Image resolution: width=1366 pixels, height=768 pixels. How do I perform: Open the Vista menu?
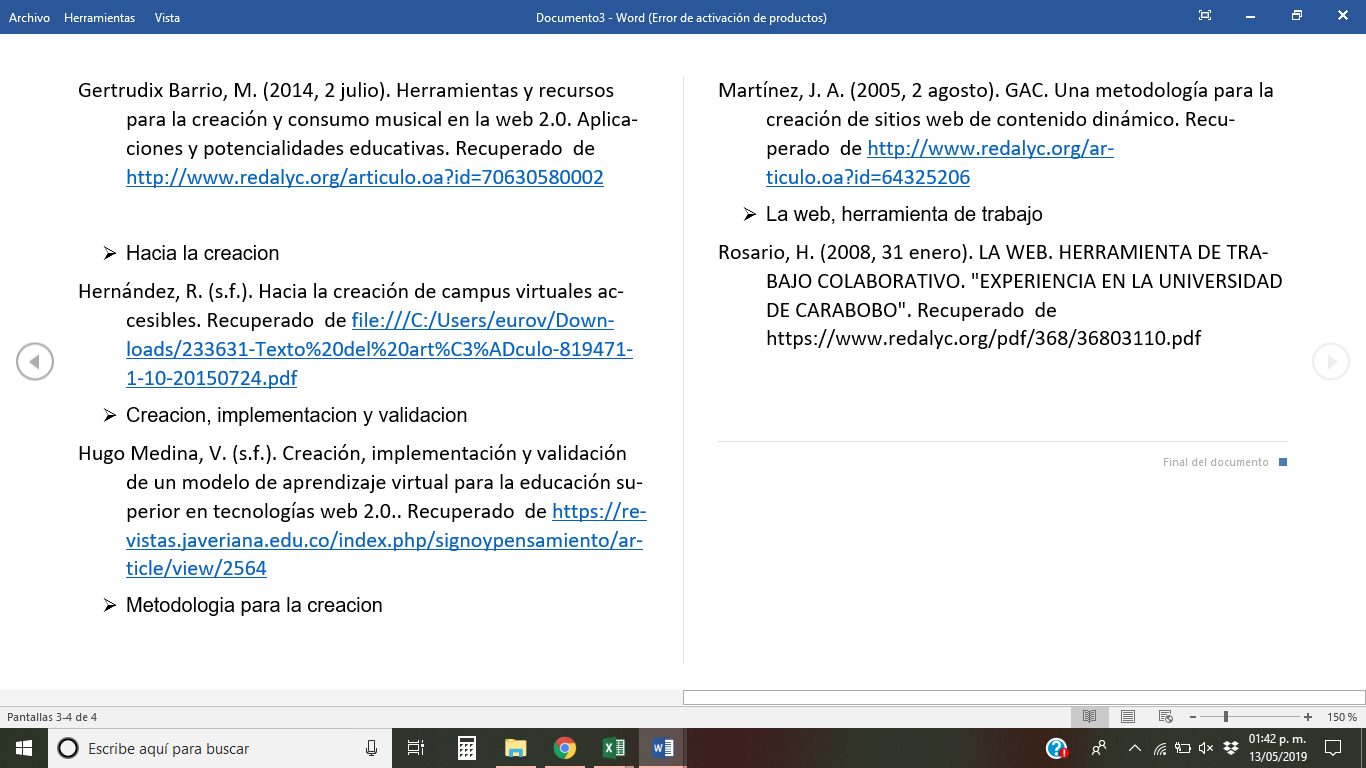(x=167, y=17)
